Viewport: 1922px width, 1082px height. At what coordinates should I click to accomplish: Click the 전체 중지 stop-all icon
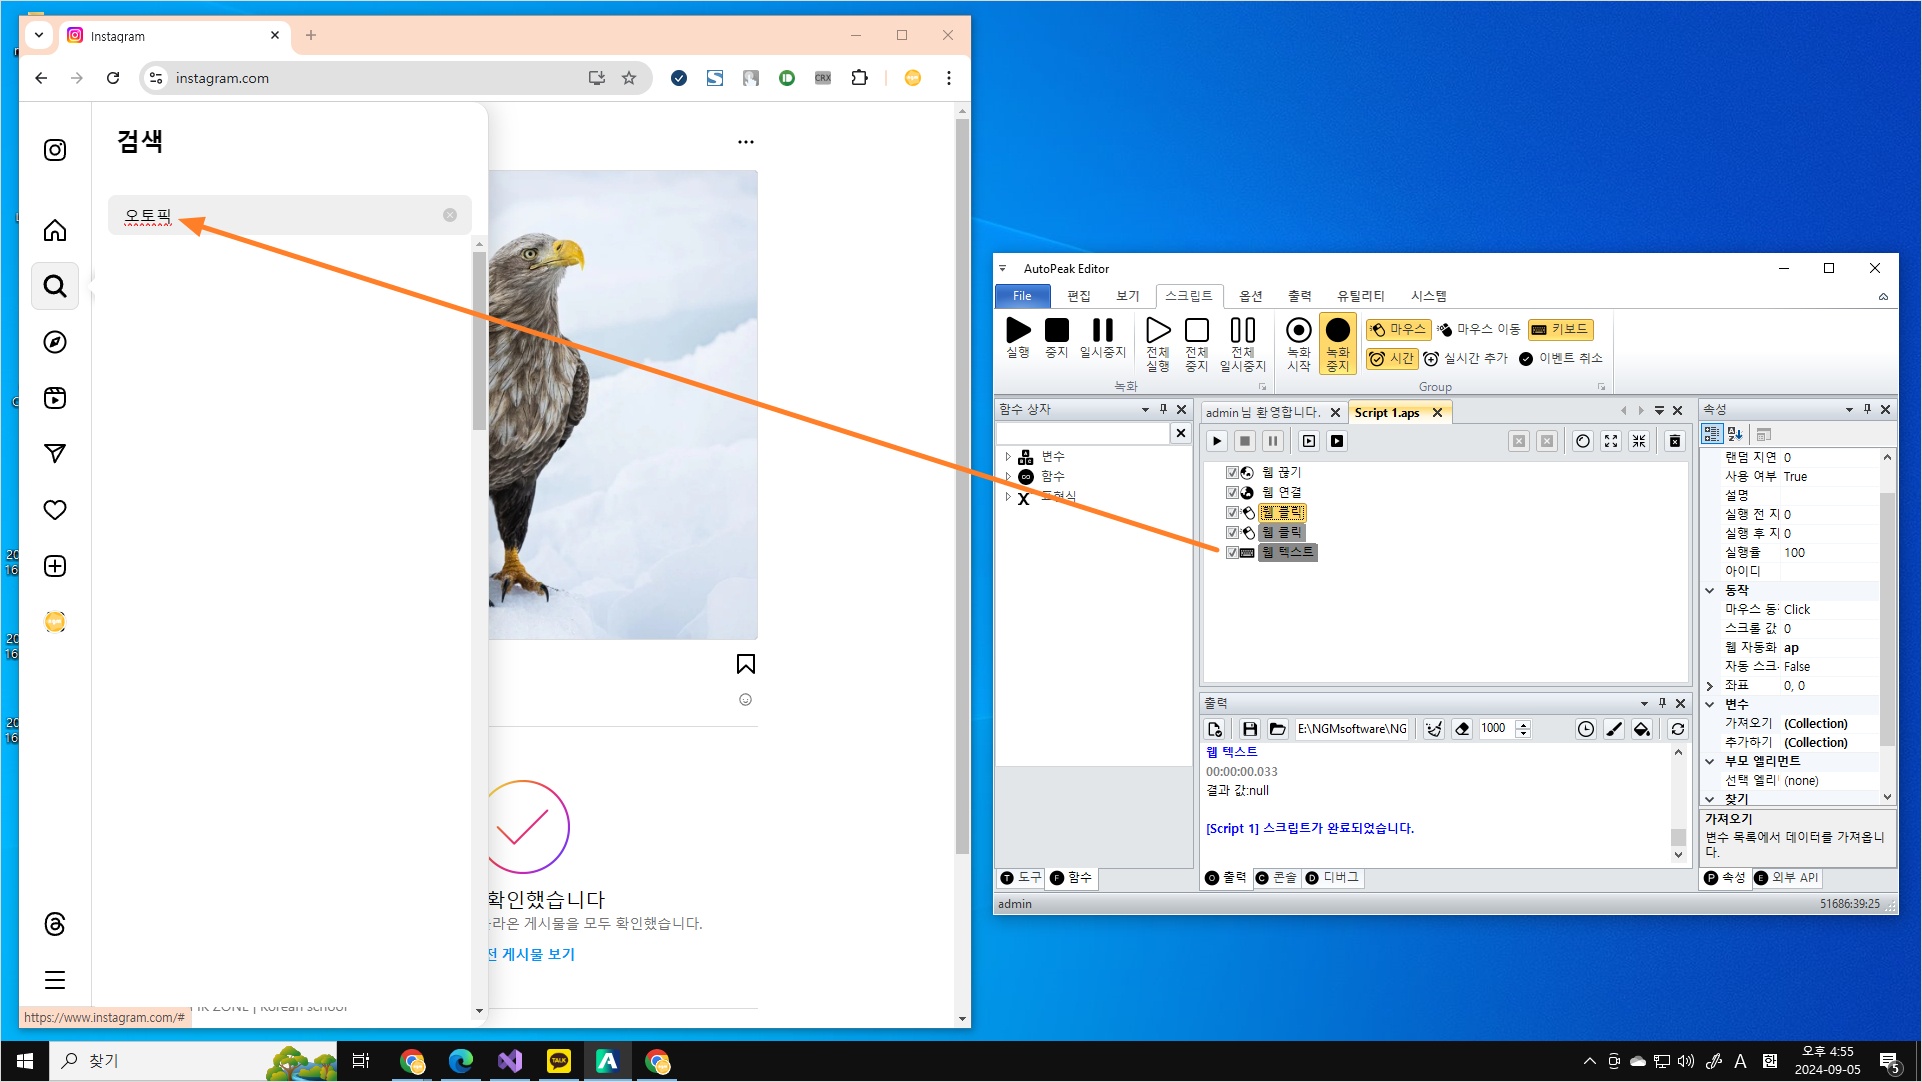click(x=1197, y=330)
